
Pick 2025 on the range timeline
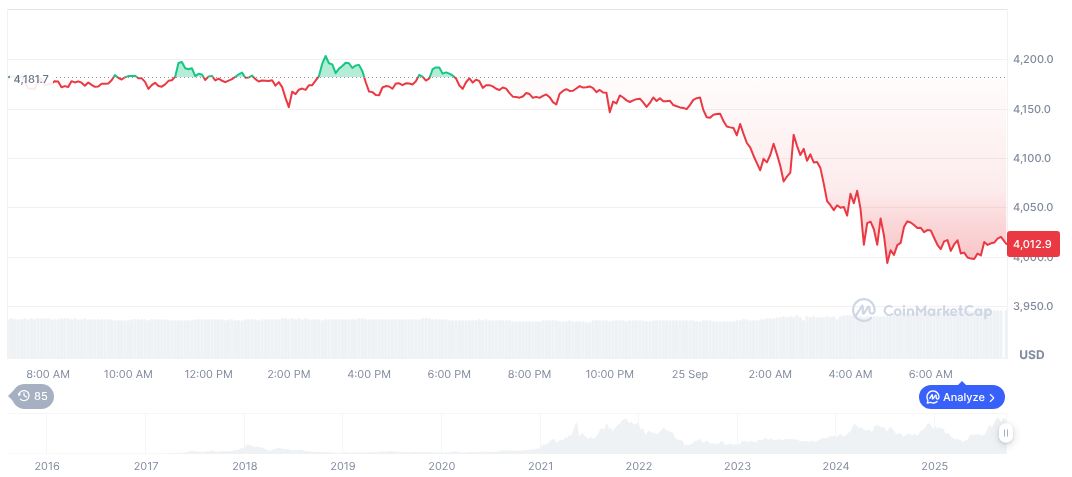click(x=934, y=466)
